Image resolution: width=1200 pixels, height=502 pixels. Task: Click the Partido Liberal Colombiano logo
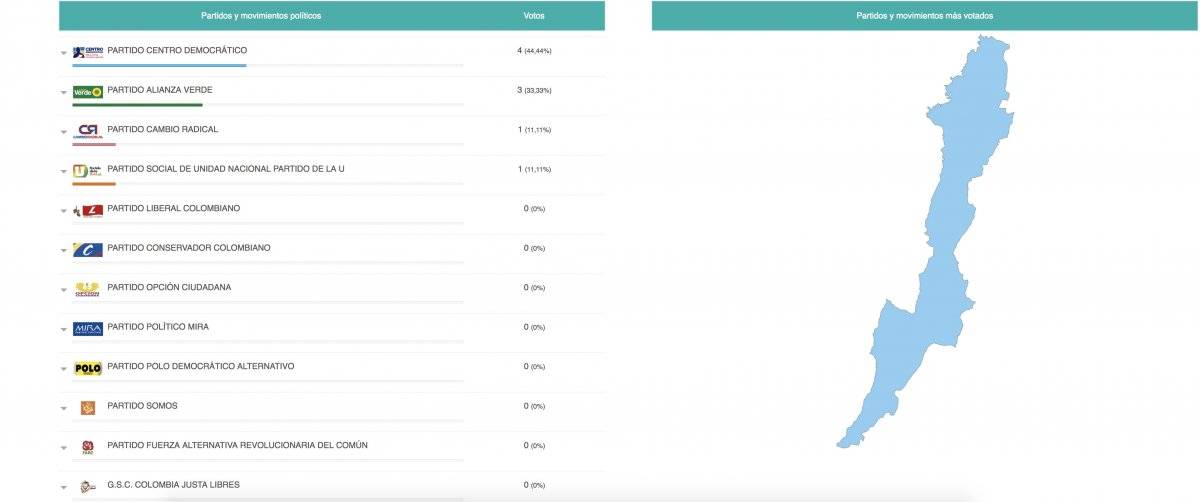(x=88, y=210)
